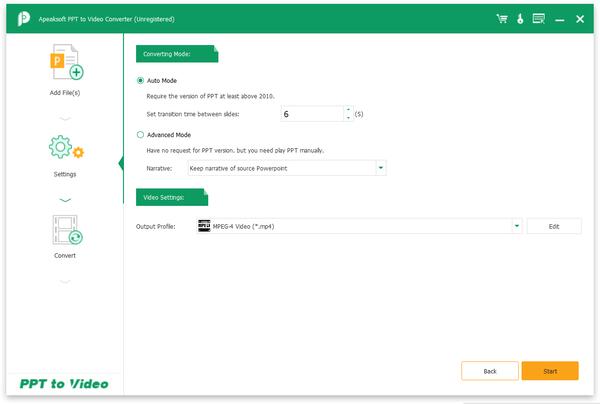Click the Back button

pyautogui.click(x=490, y=371)
